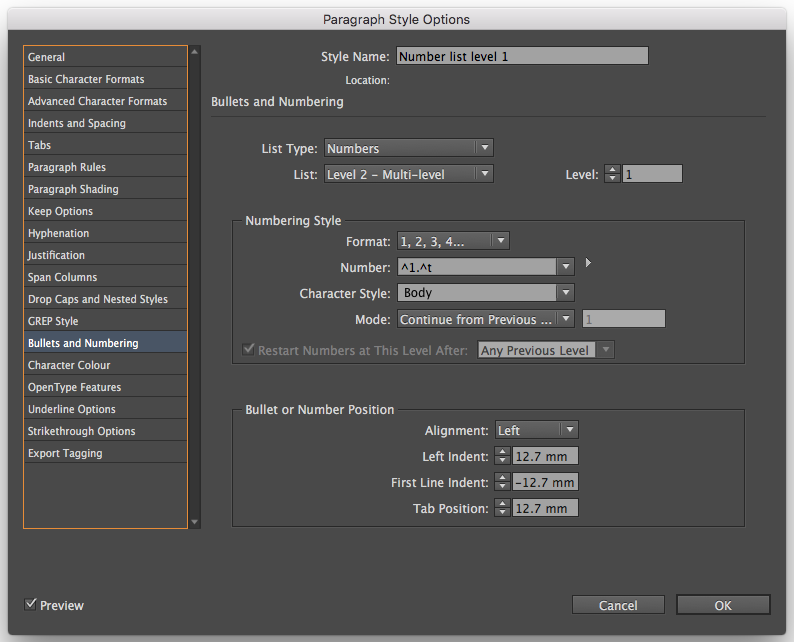The image size is (794, 642).
Task: Click the First Line Indent stepper arrows
Action: [503, 482]
